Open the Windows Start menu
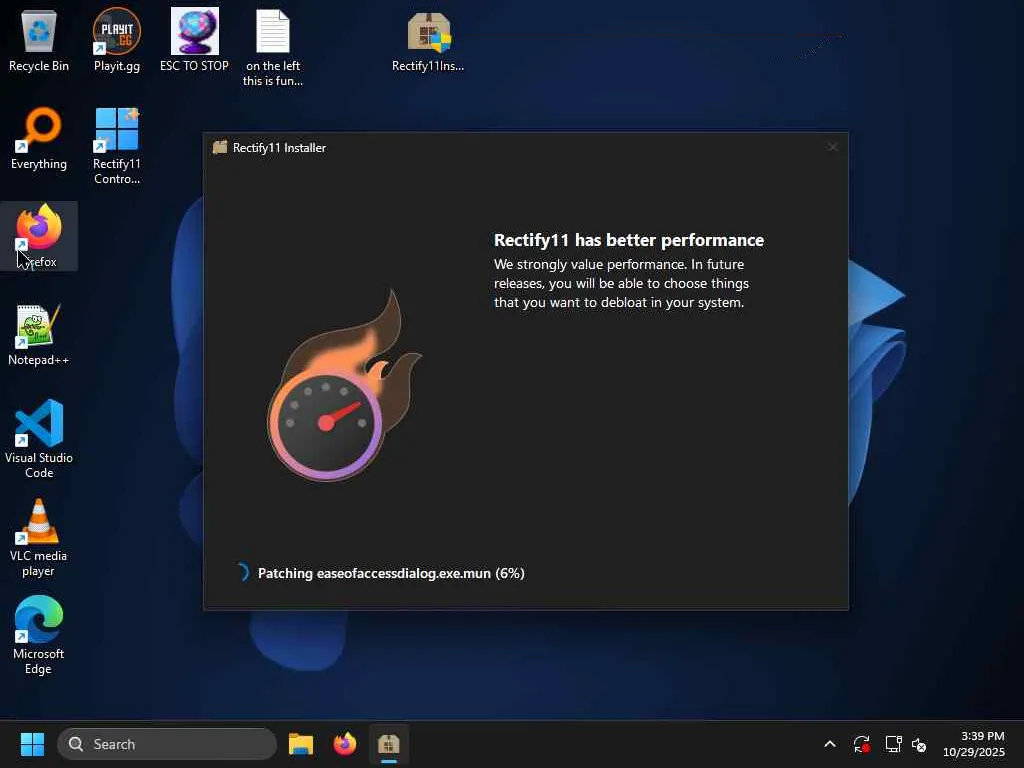1024x768 pixels. pos(32,744)
